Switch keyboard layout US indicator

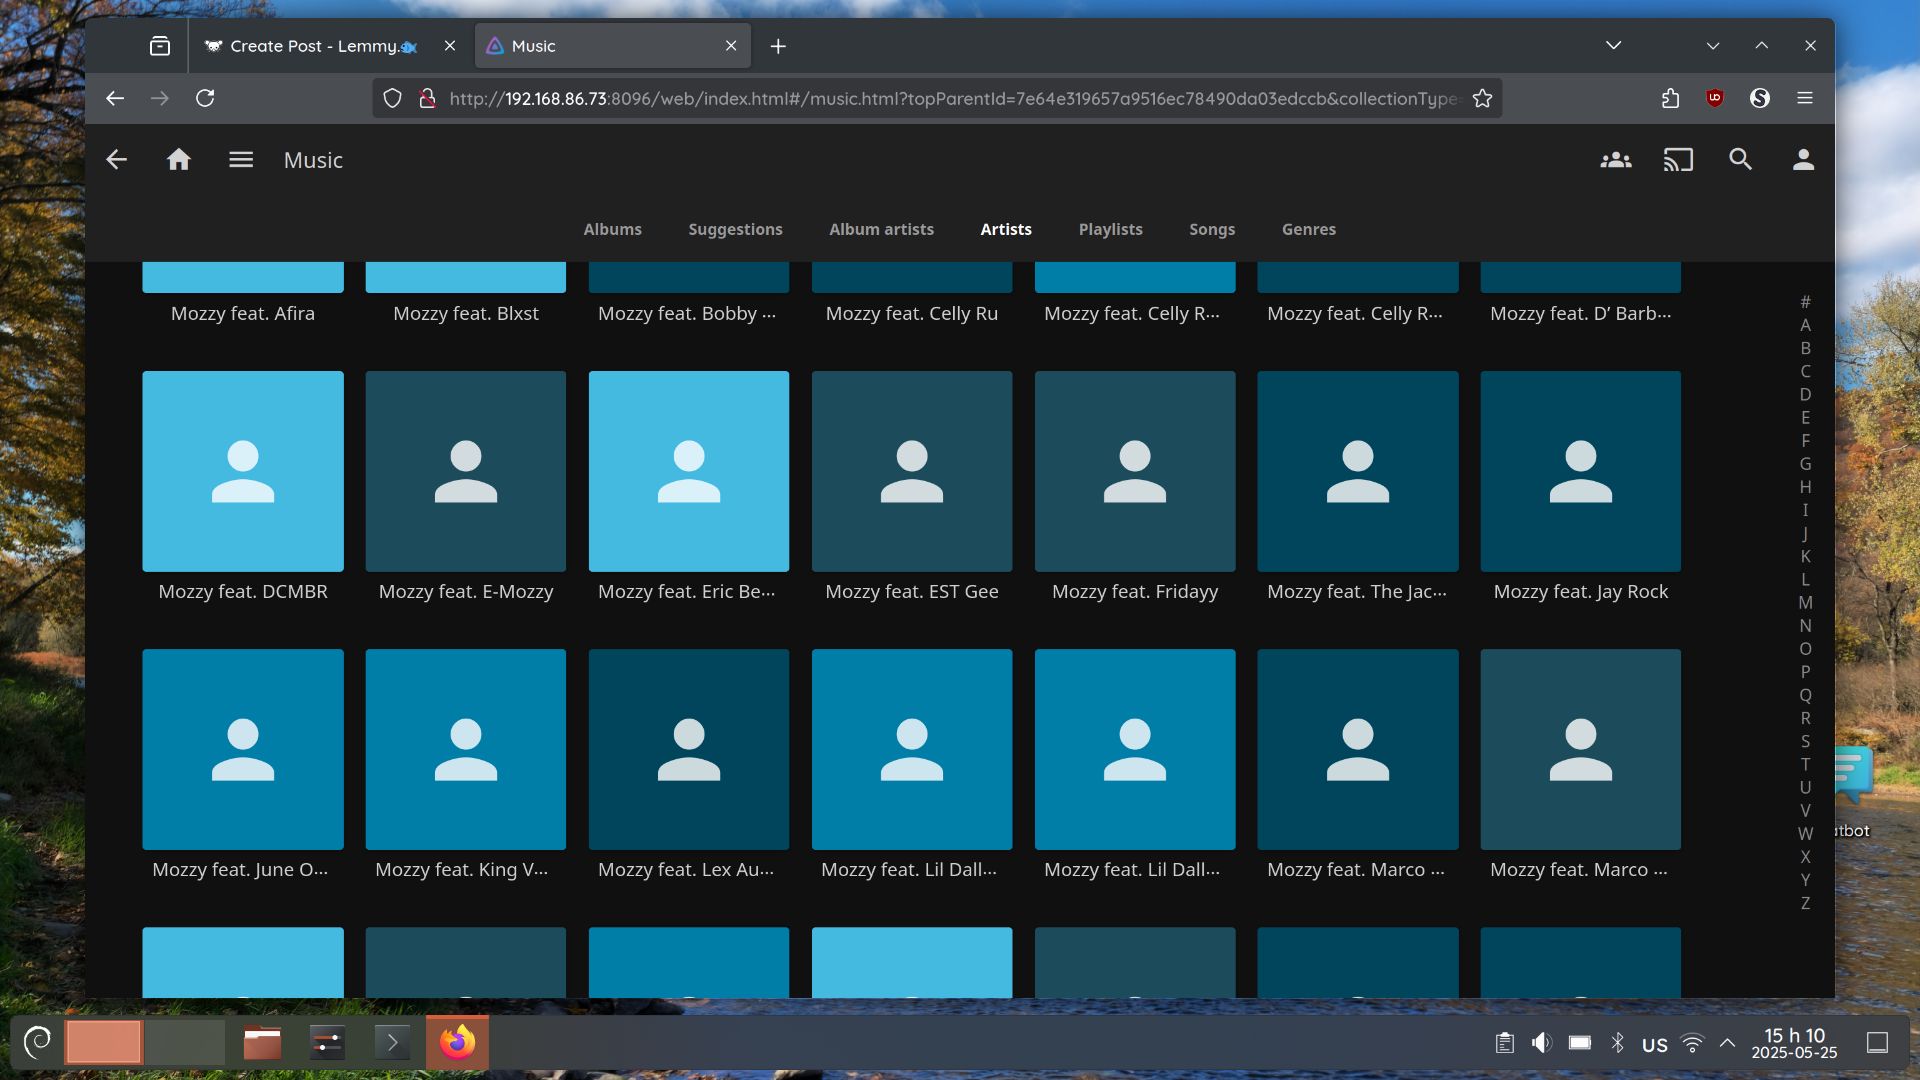click(x=1655, y=1044)
